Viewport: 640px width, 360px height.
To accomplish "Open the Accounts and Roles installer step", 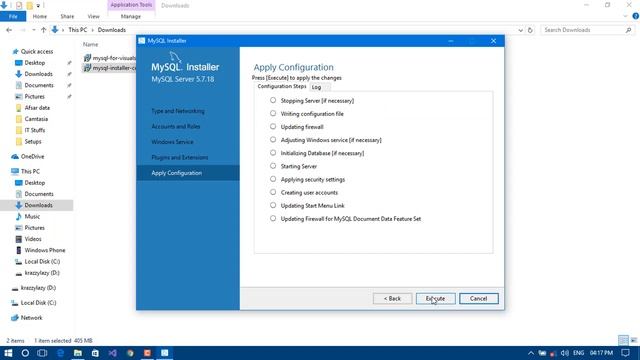I will click(176, 127).
